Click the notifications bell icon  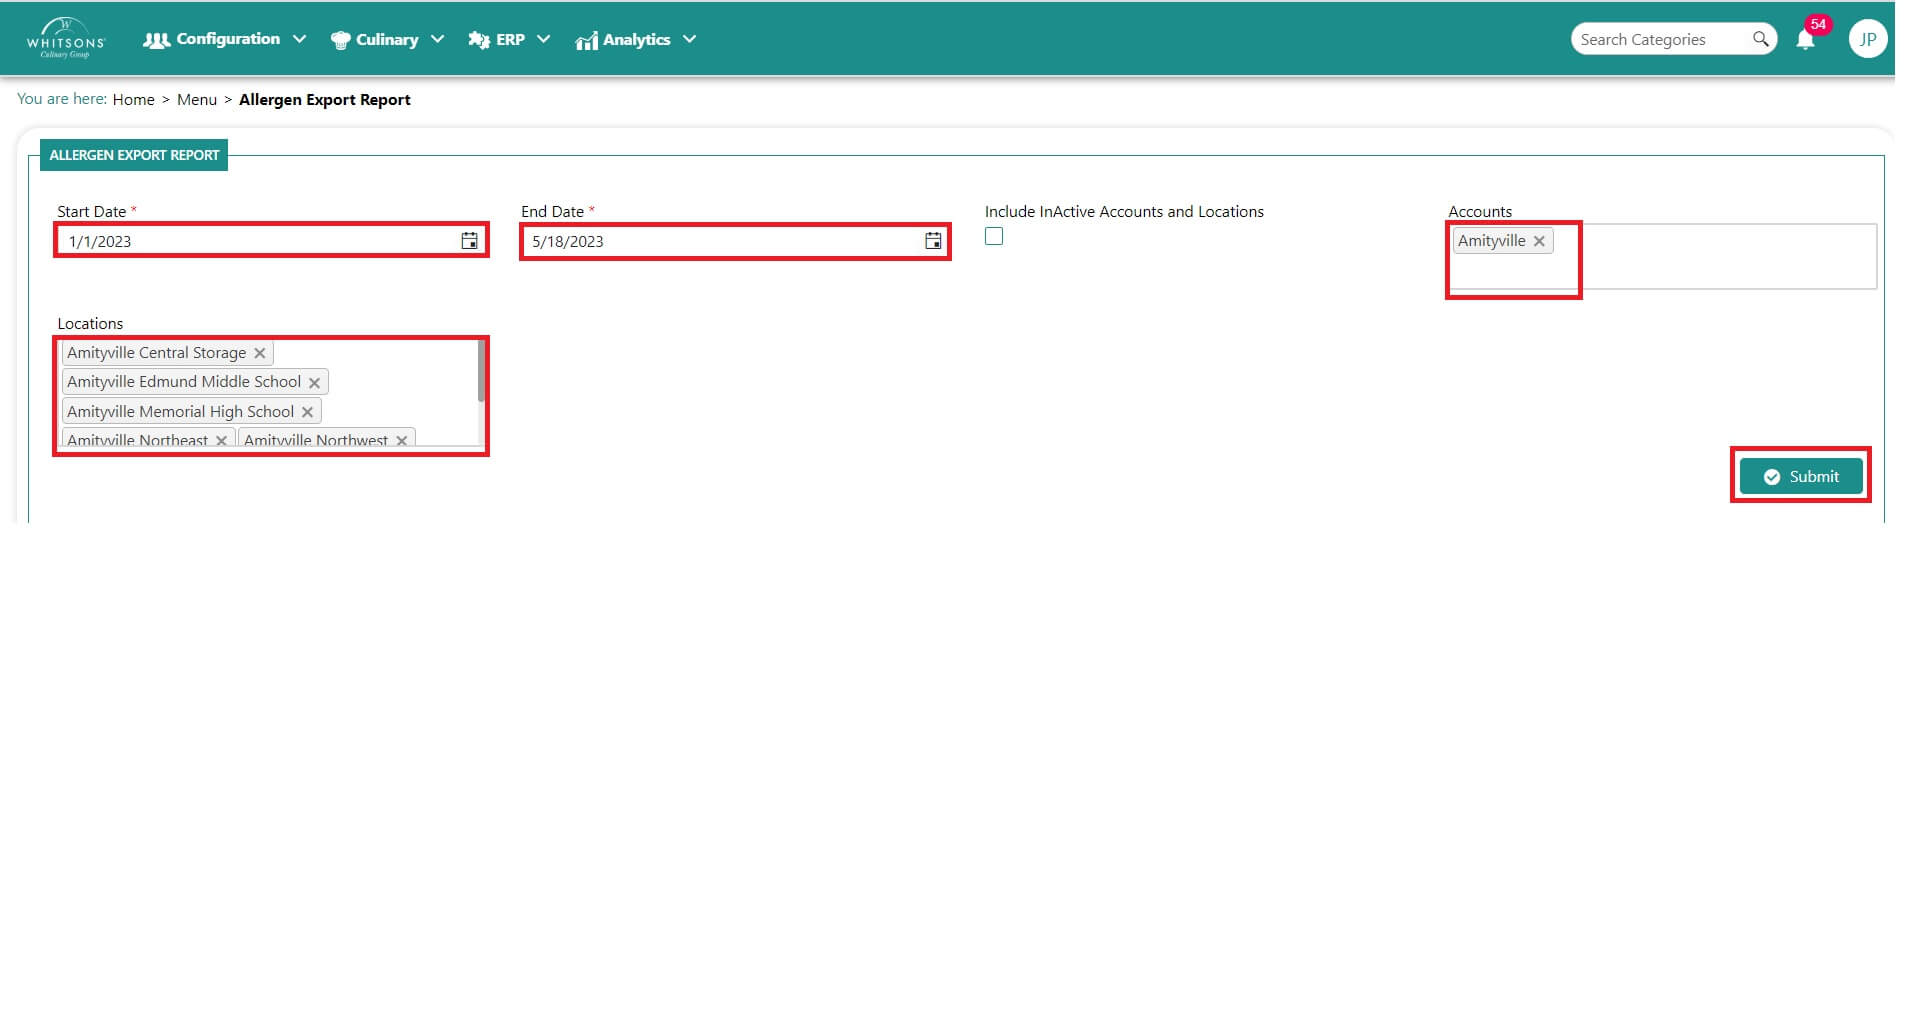click(x=1805, y=40)
